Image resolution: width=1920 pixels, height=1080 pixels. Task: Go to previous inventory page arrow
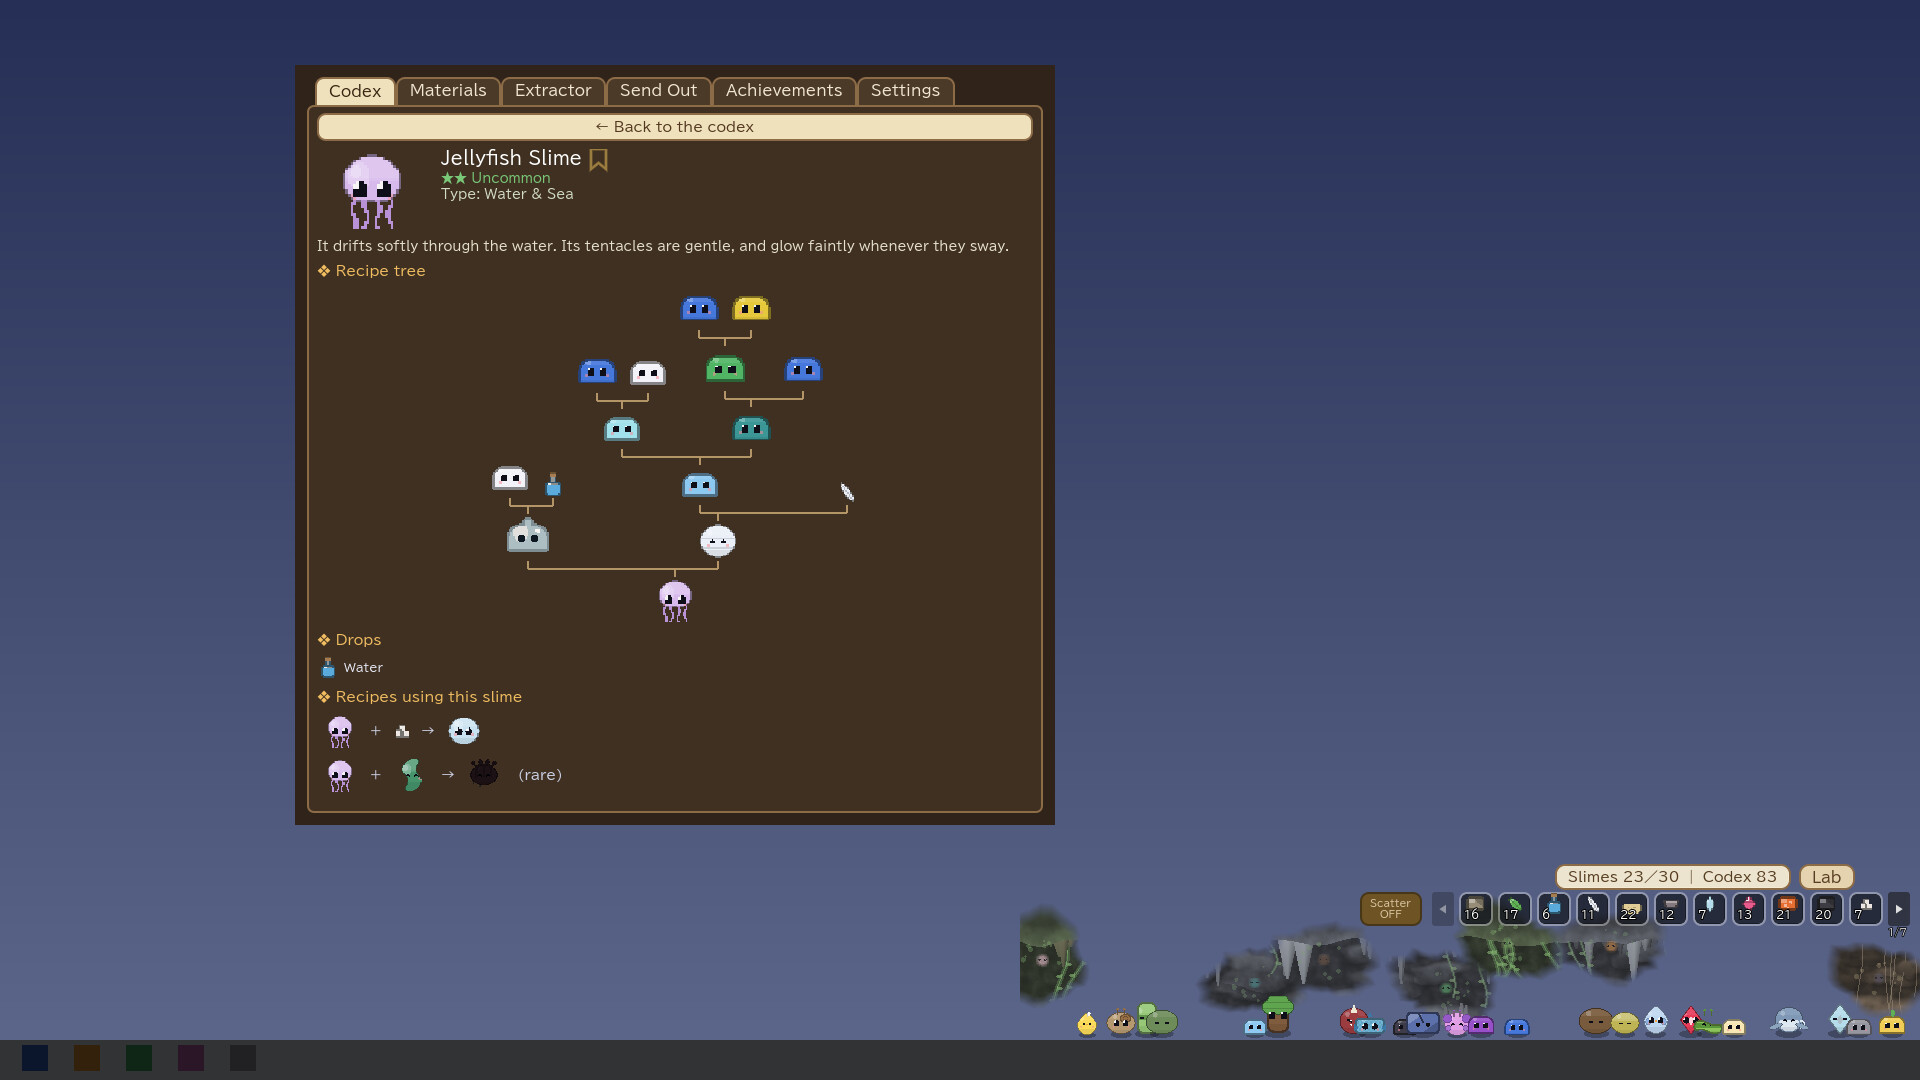coord(1442,909)
